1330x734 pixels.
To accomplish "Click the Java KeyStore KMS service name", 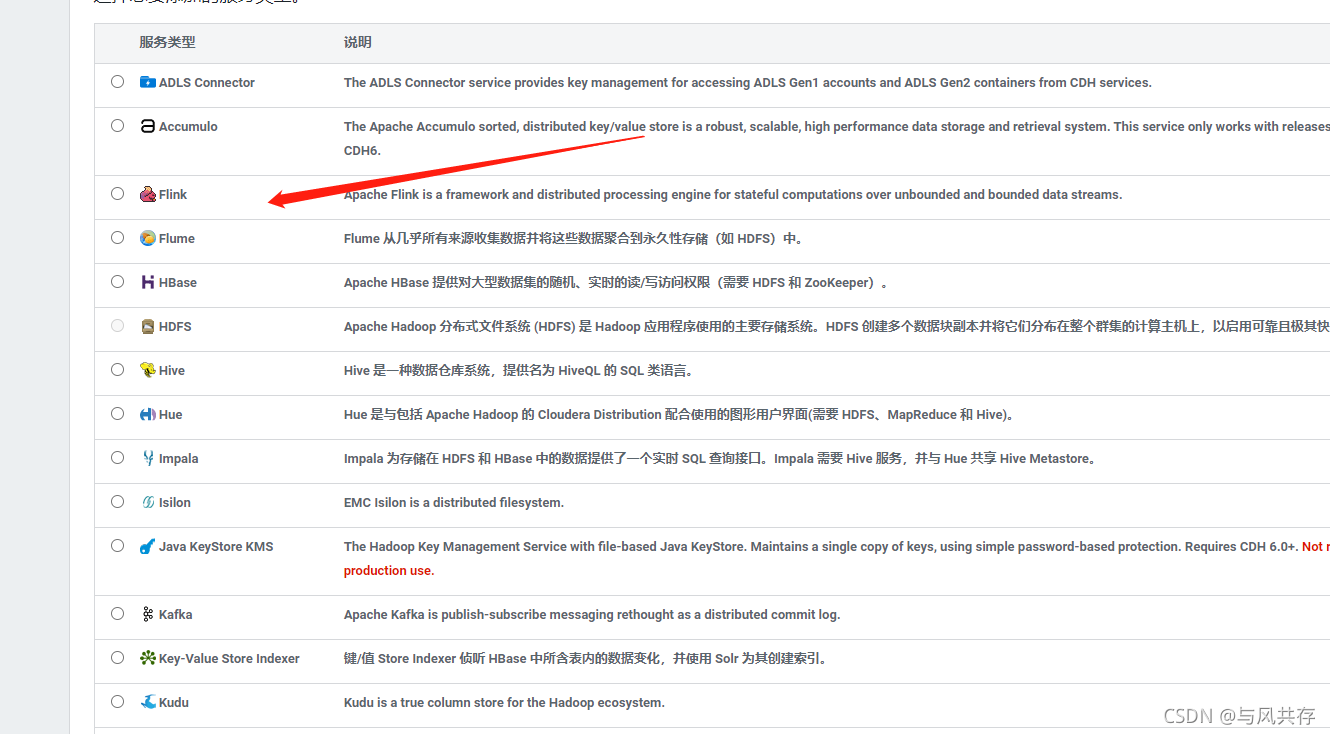I will click(x=216, y=547).
